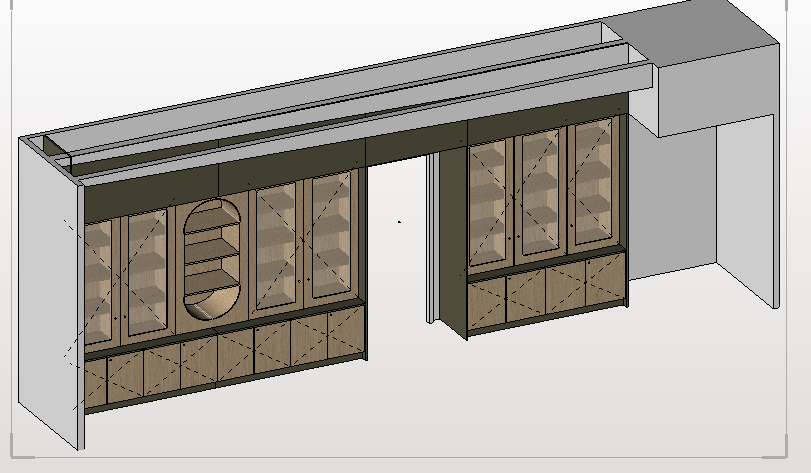Select leftmost lower door of left cabinet

coord(96,383)
